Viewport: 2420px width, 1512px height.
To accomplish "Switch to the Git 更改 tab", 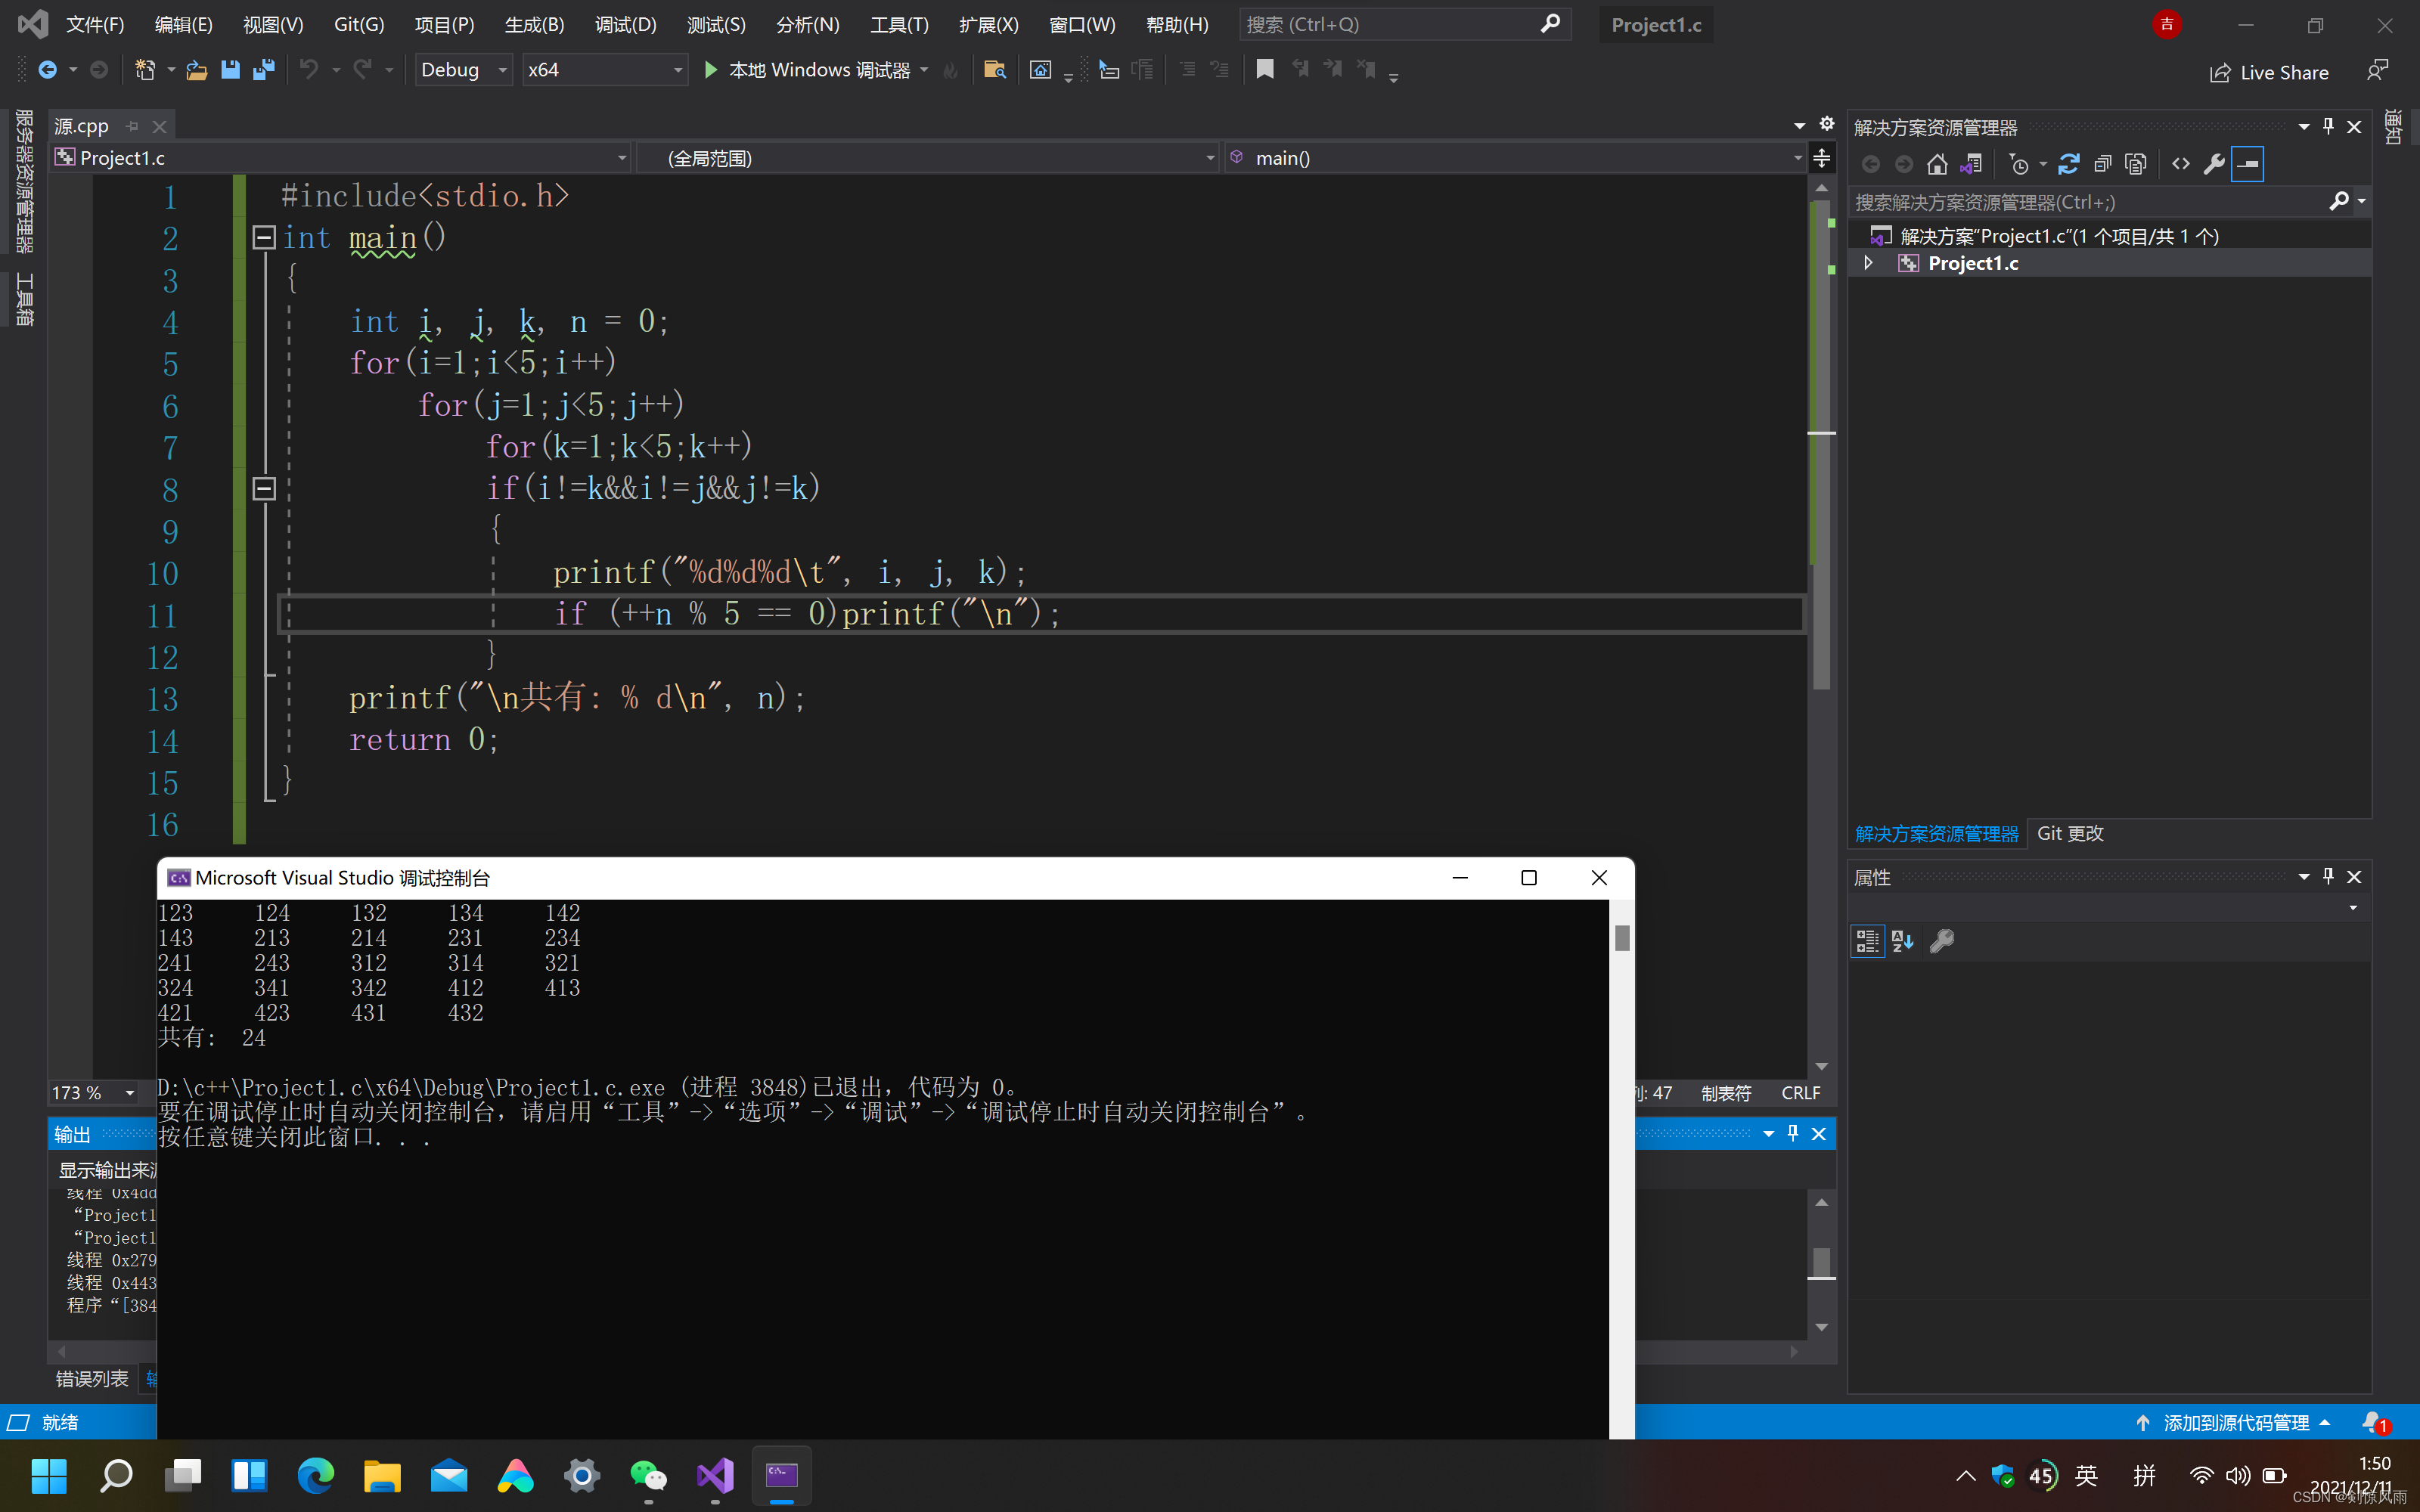I will click(2070, 834).
